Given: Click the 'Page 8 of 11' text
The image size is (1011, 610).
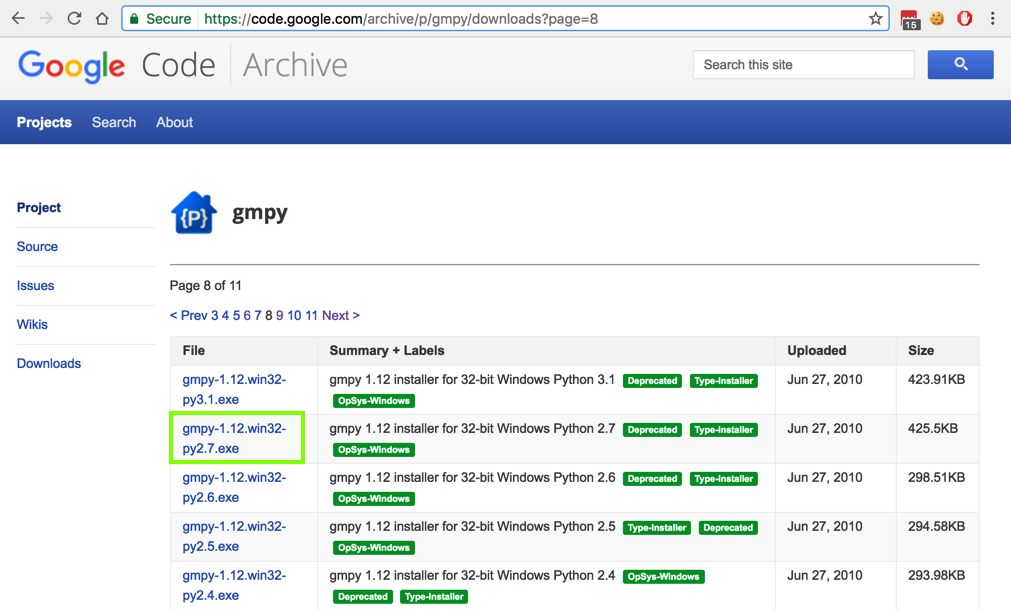Looking at the screenshot, I should tap(206, 286).
